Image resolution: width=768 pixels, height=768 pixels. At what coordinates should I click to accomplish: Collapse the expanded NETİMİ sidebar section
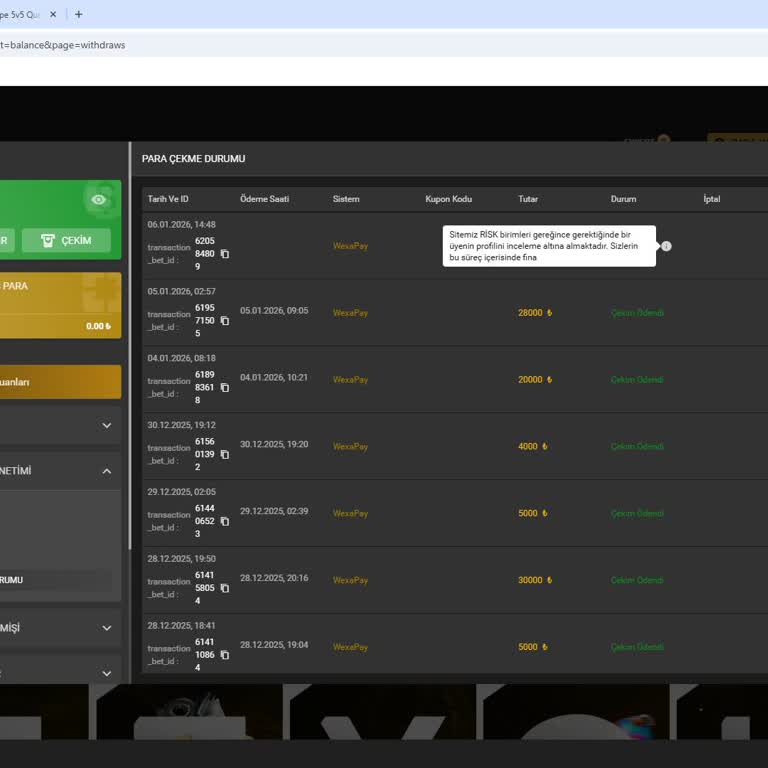click(x=107, y=471)
